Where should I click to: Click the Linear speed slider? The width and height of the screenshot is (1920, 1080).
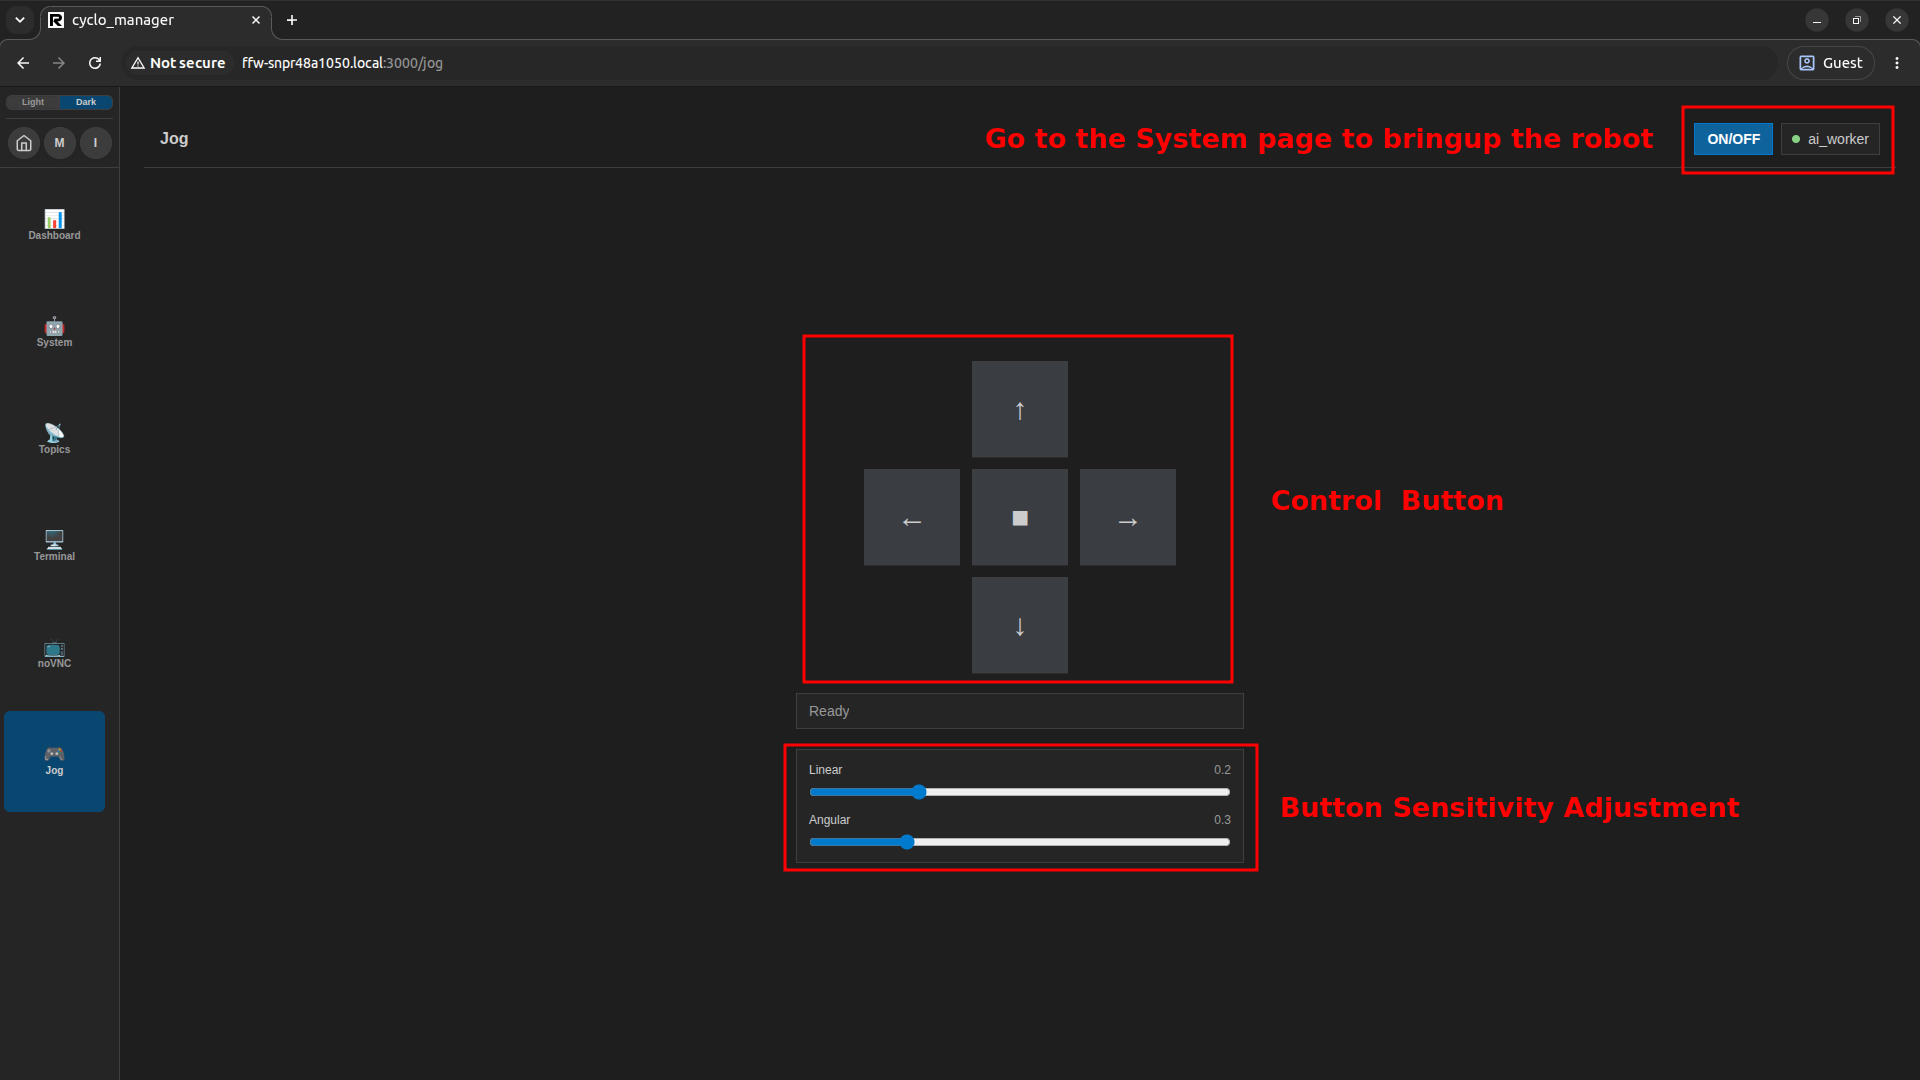(x=1020, y=792)
